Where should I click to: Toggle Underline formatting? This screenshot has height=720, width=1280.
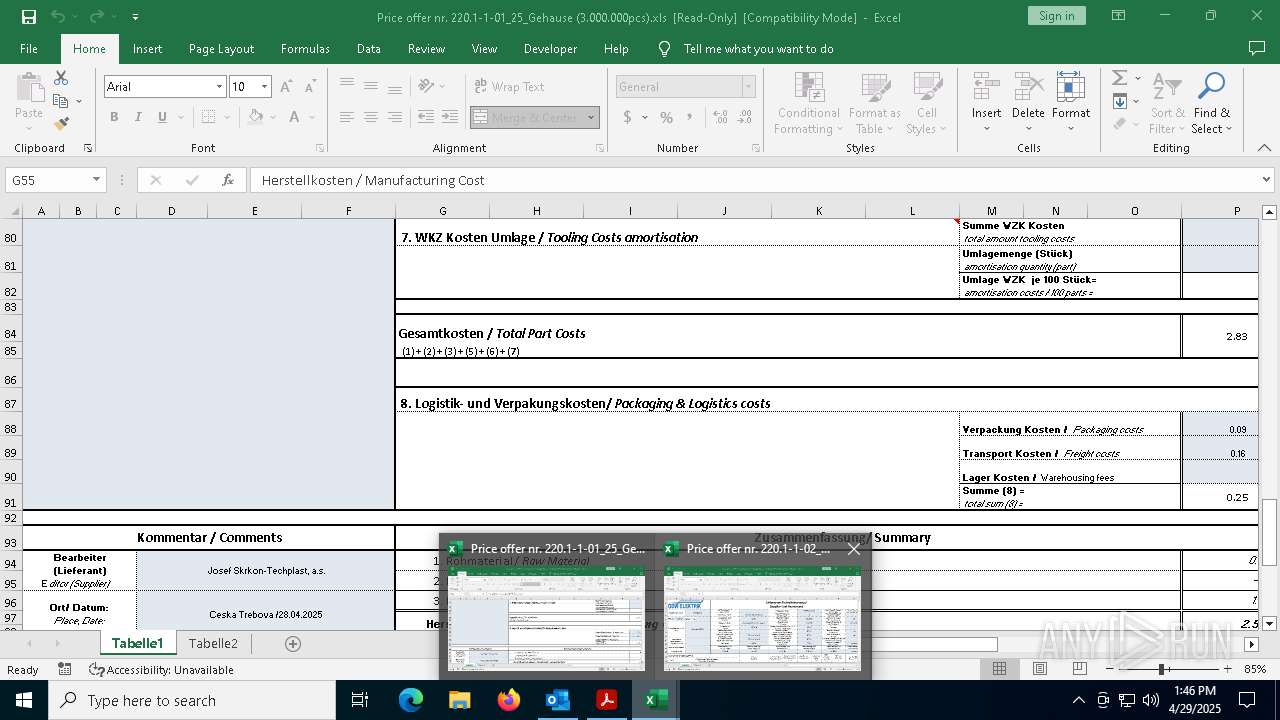pyautogui.click(x=162, y=117)
